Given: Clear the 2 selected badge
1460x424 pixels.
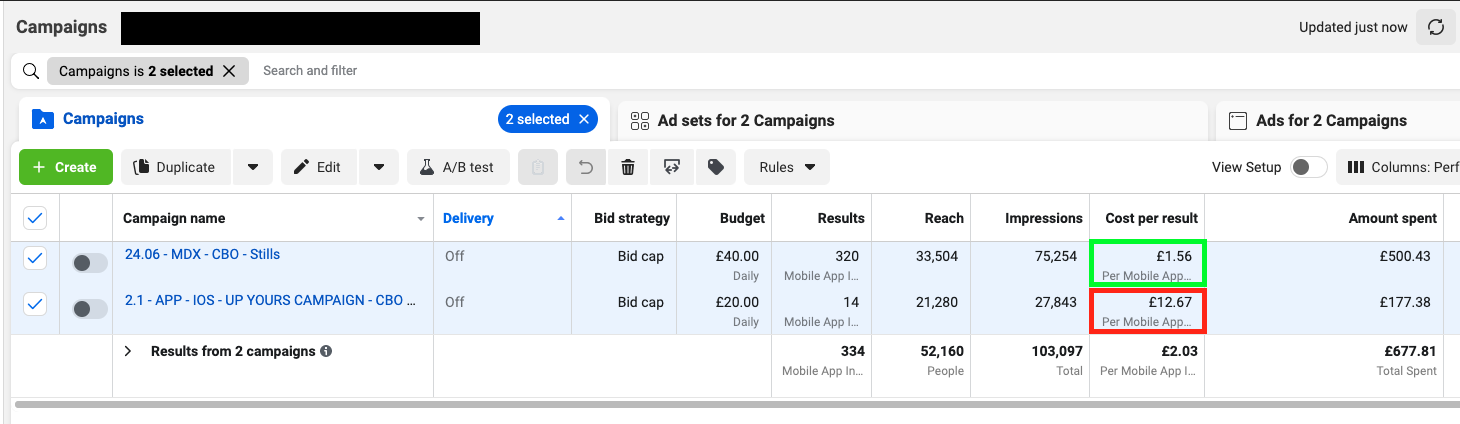Looking at the screenshot, I should [x=585, y=119].
